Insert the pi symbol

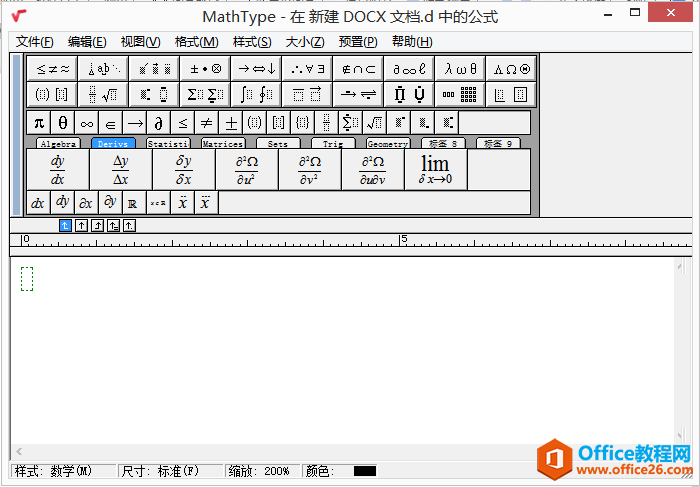point(39,122)
